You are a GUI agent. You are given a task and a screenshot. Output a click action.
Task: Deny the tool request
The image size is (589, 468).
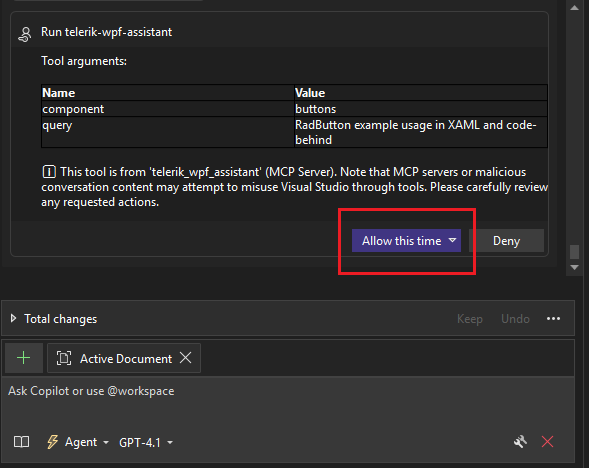[x=506, y=241]
